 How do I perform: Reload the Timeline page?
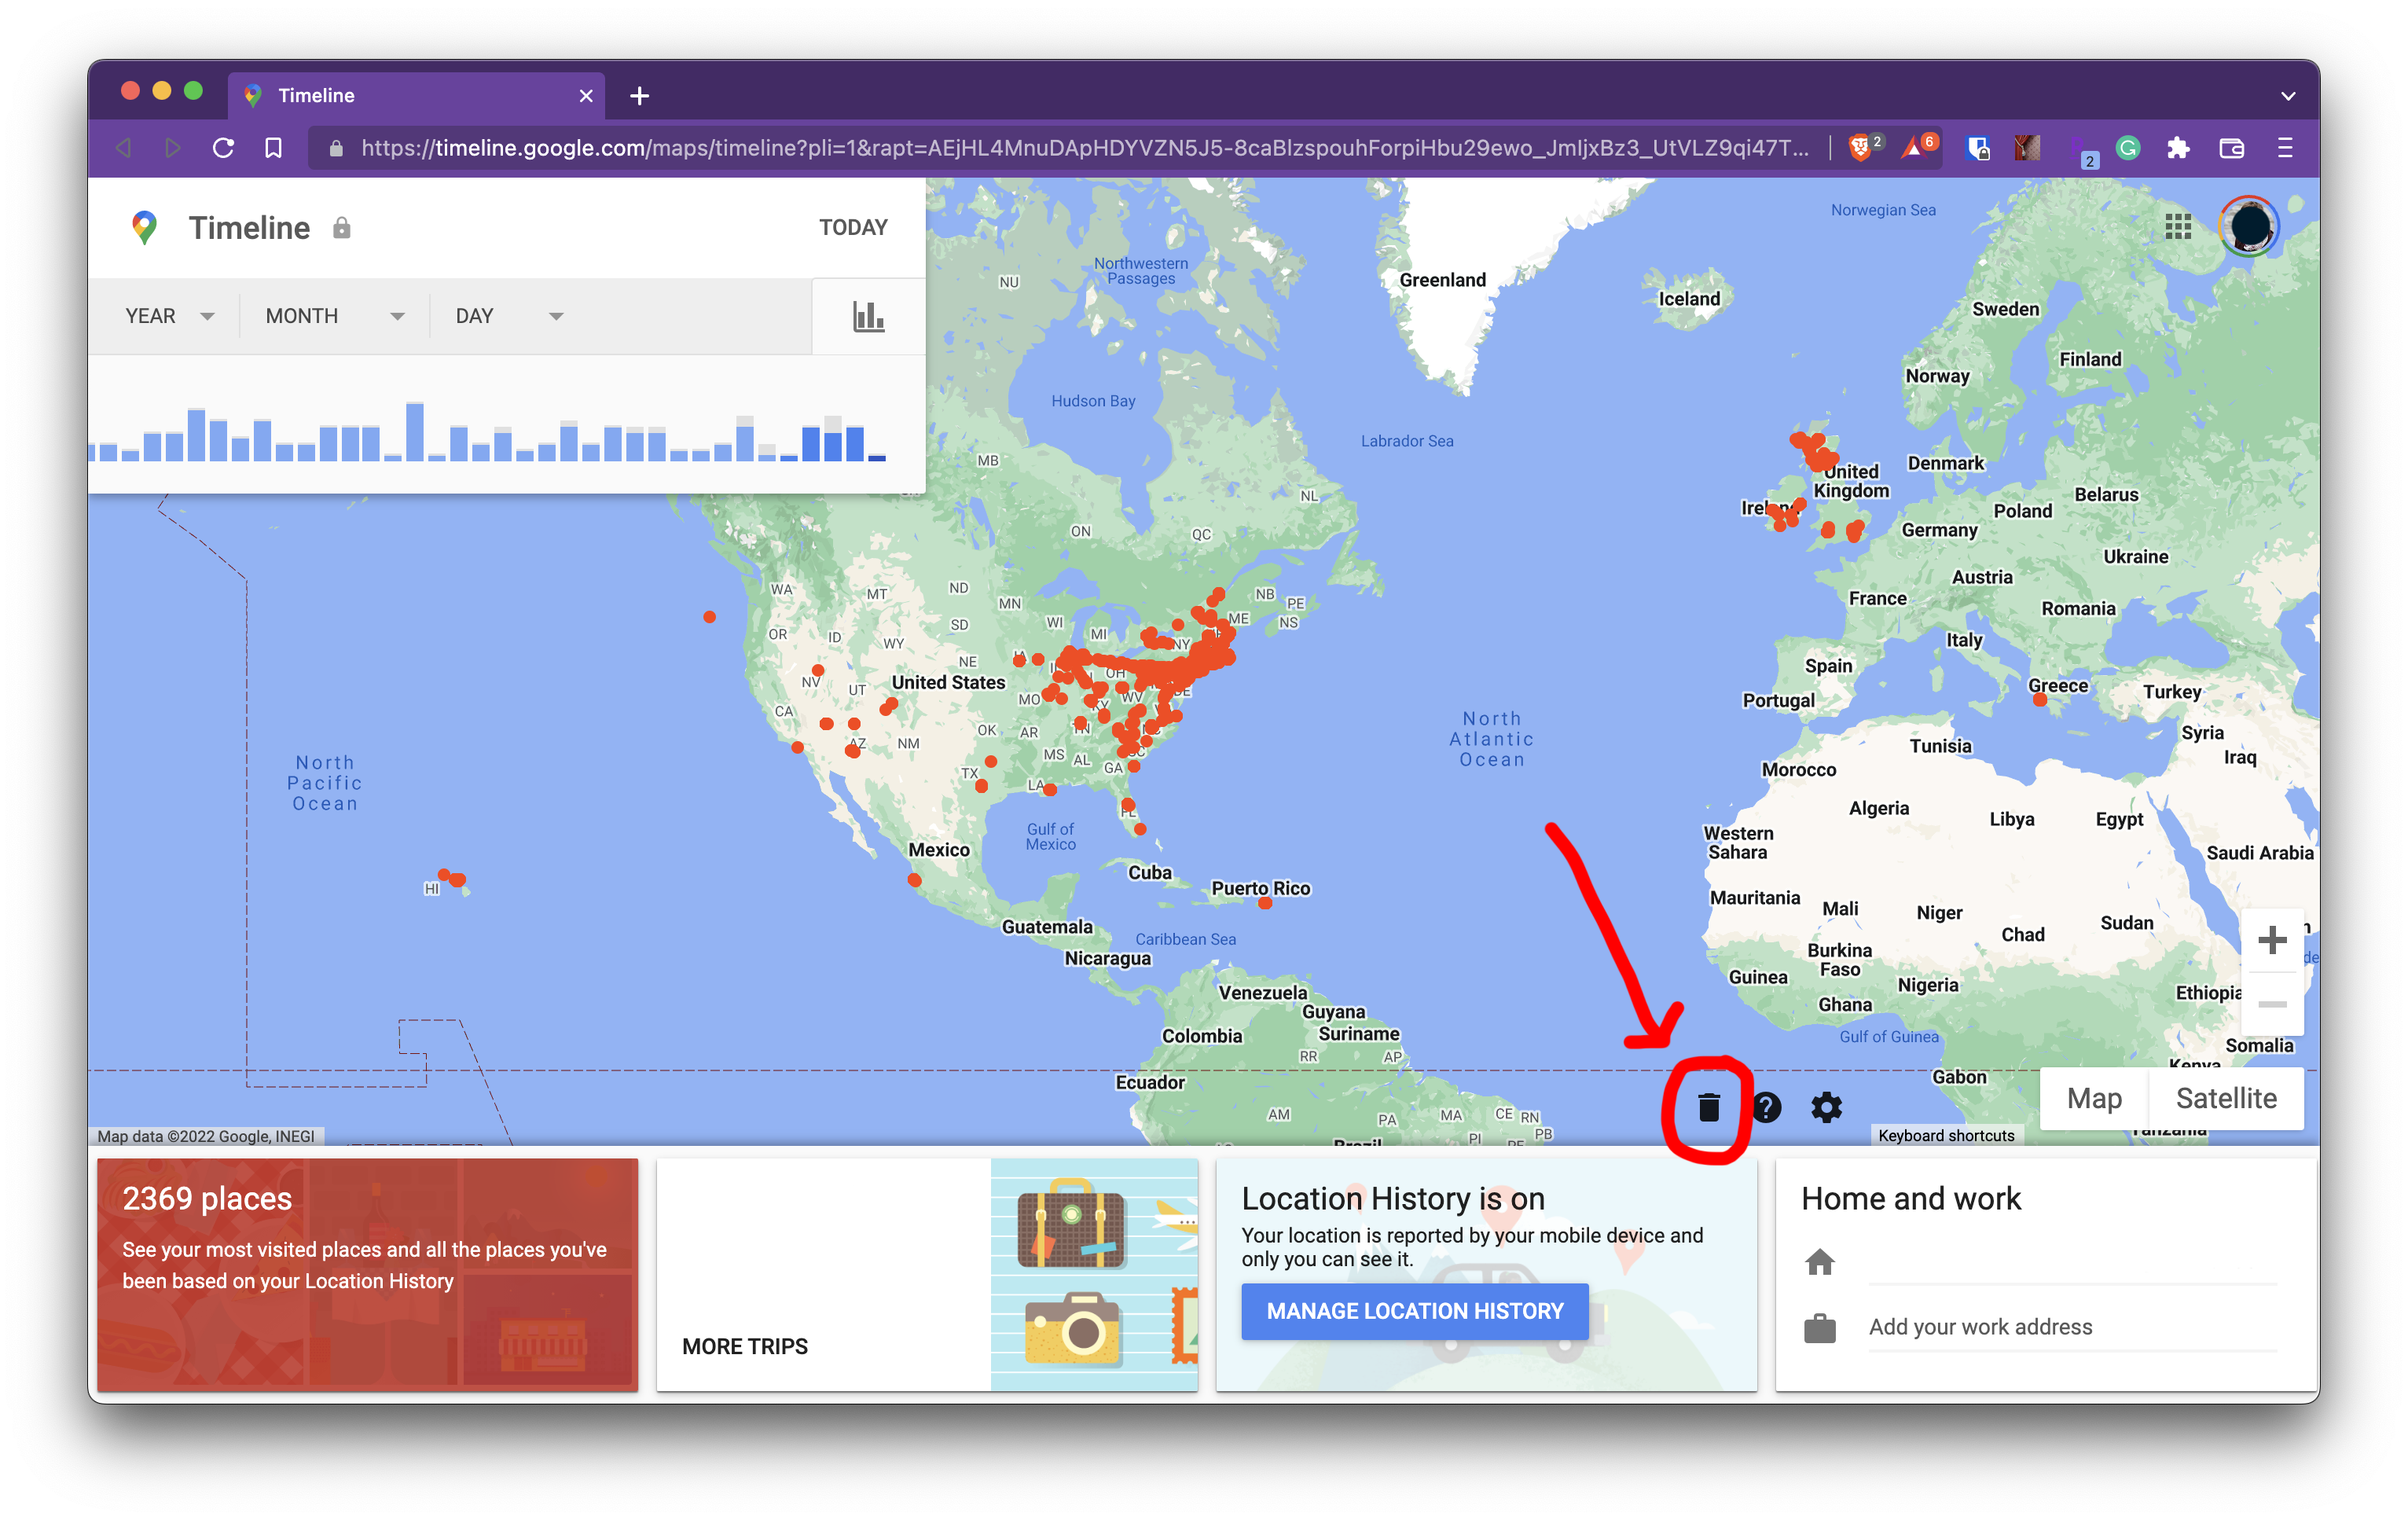tap(223, 148)
